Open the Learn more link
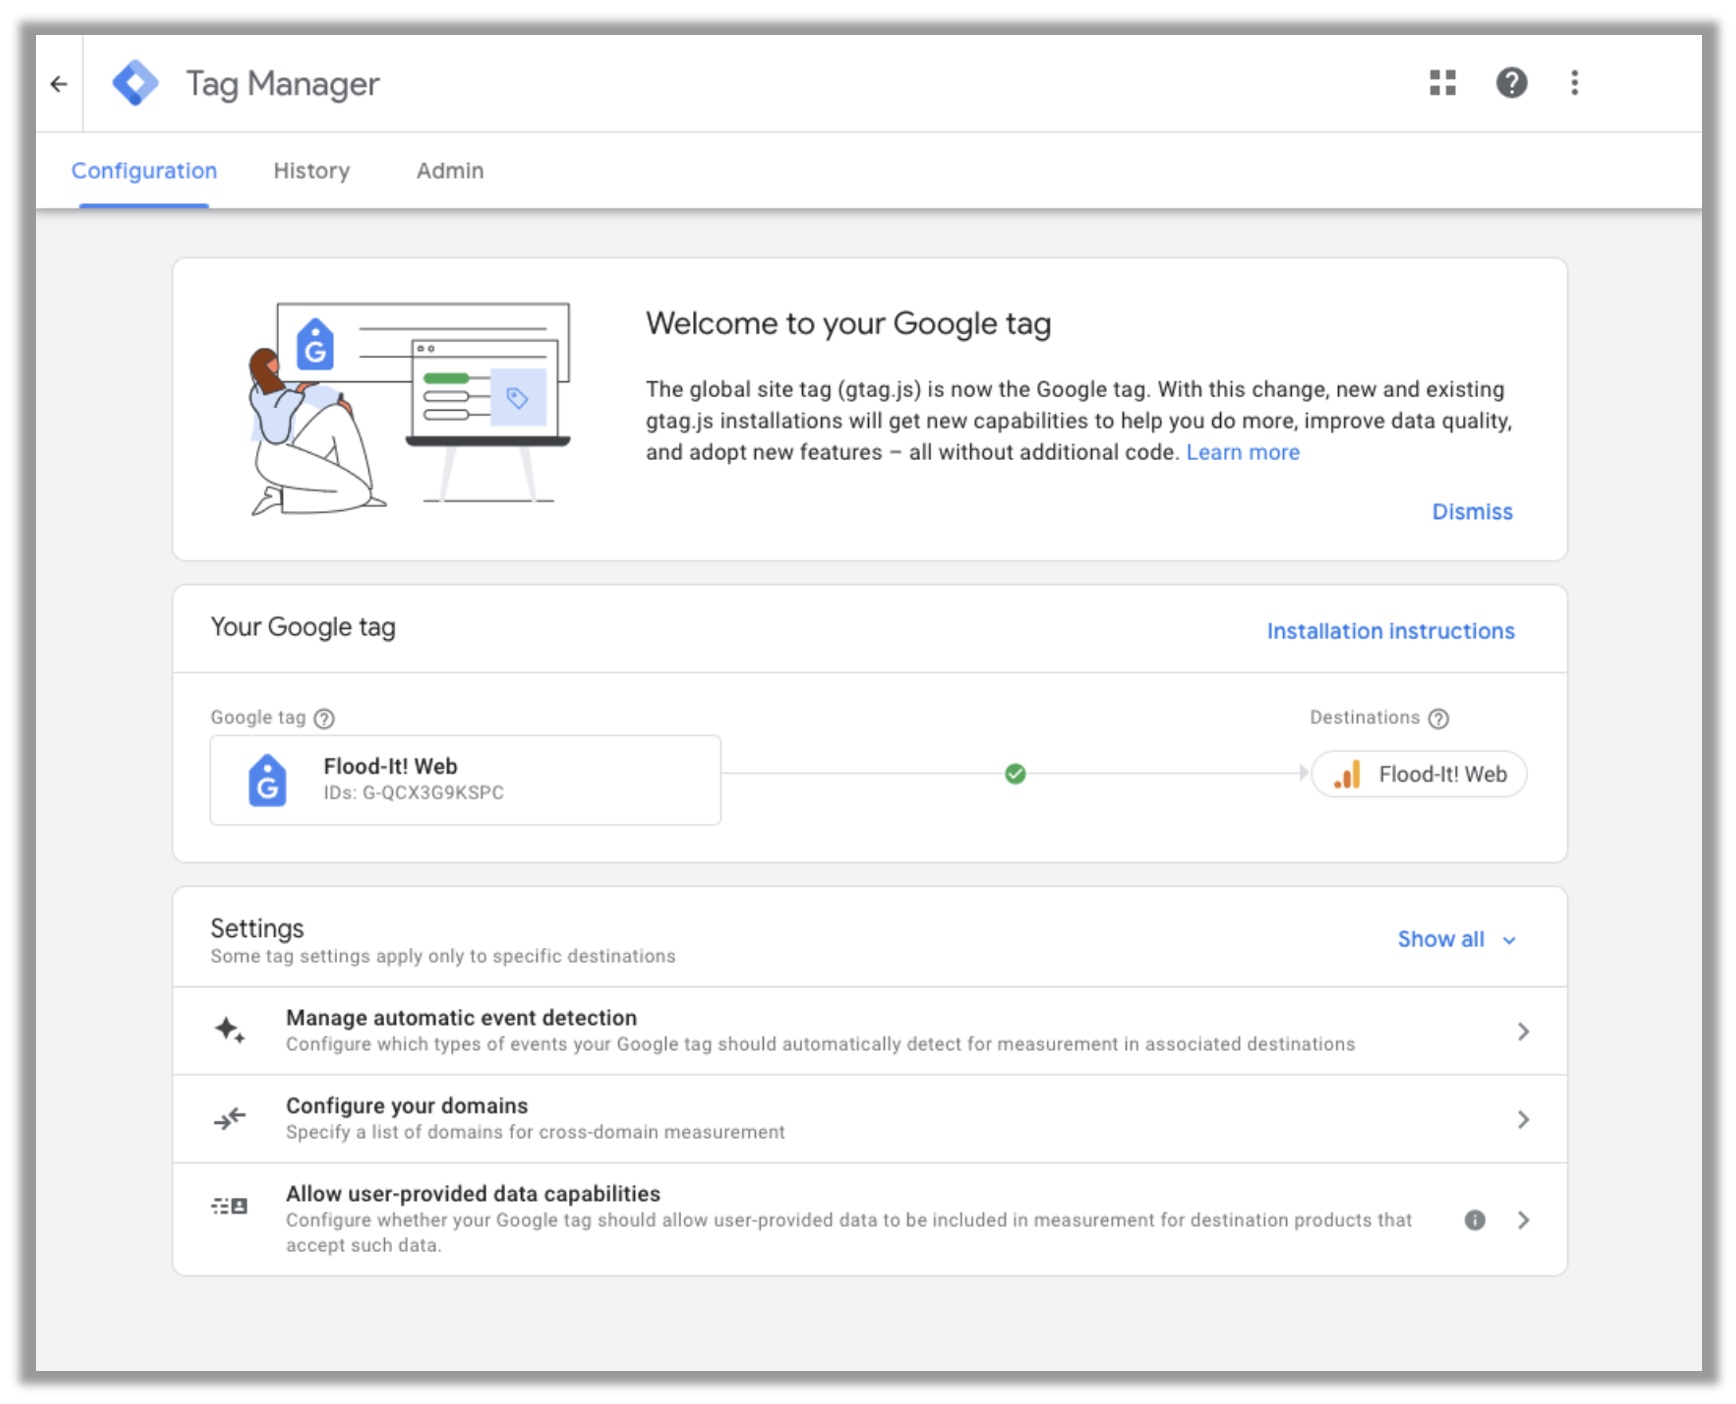1736x1404 pixels. 1243,452
